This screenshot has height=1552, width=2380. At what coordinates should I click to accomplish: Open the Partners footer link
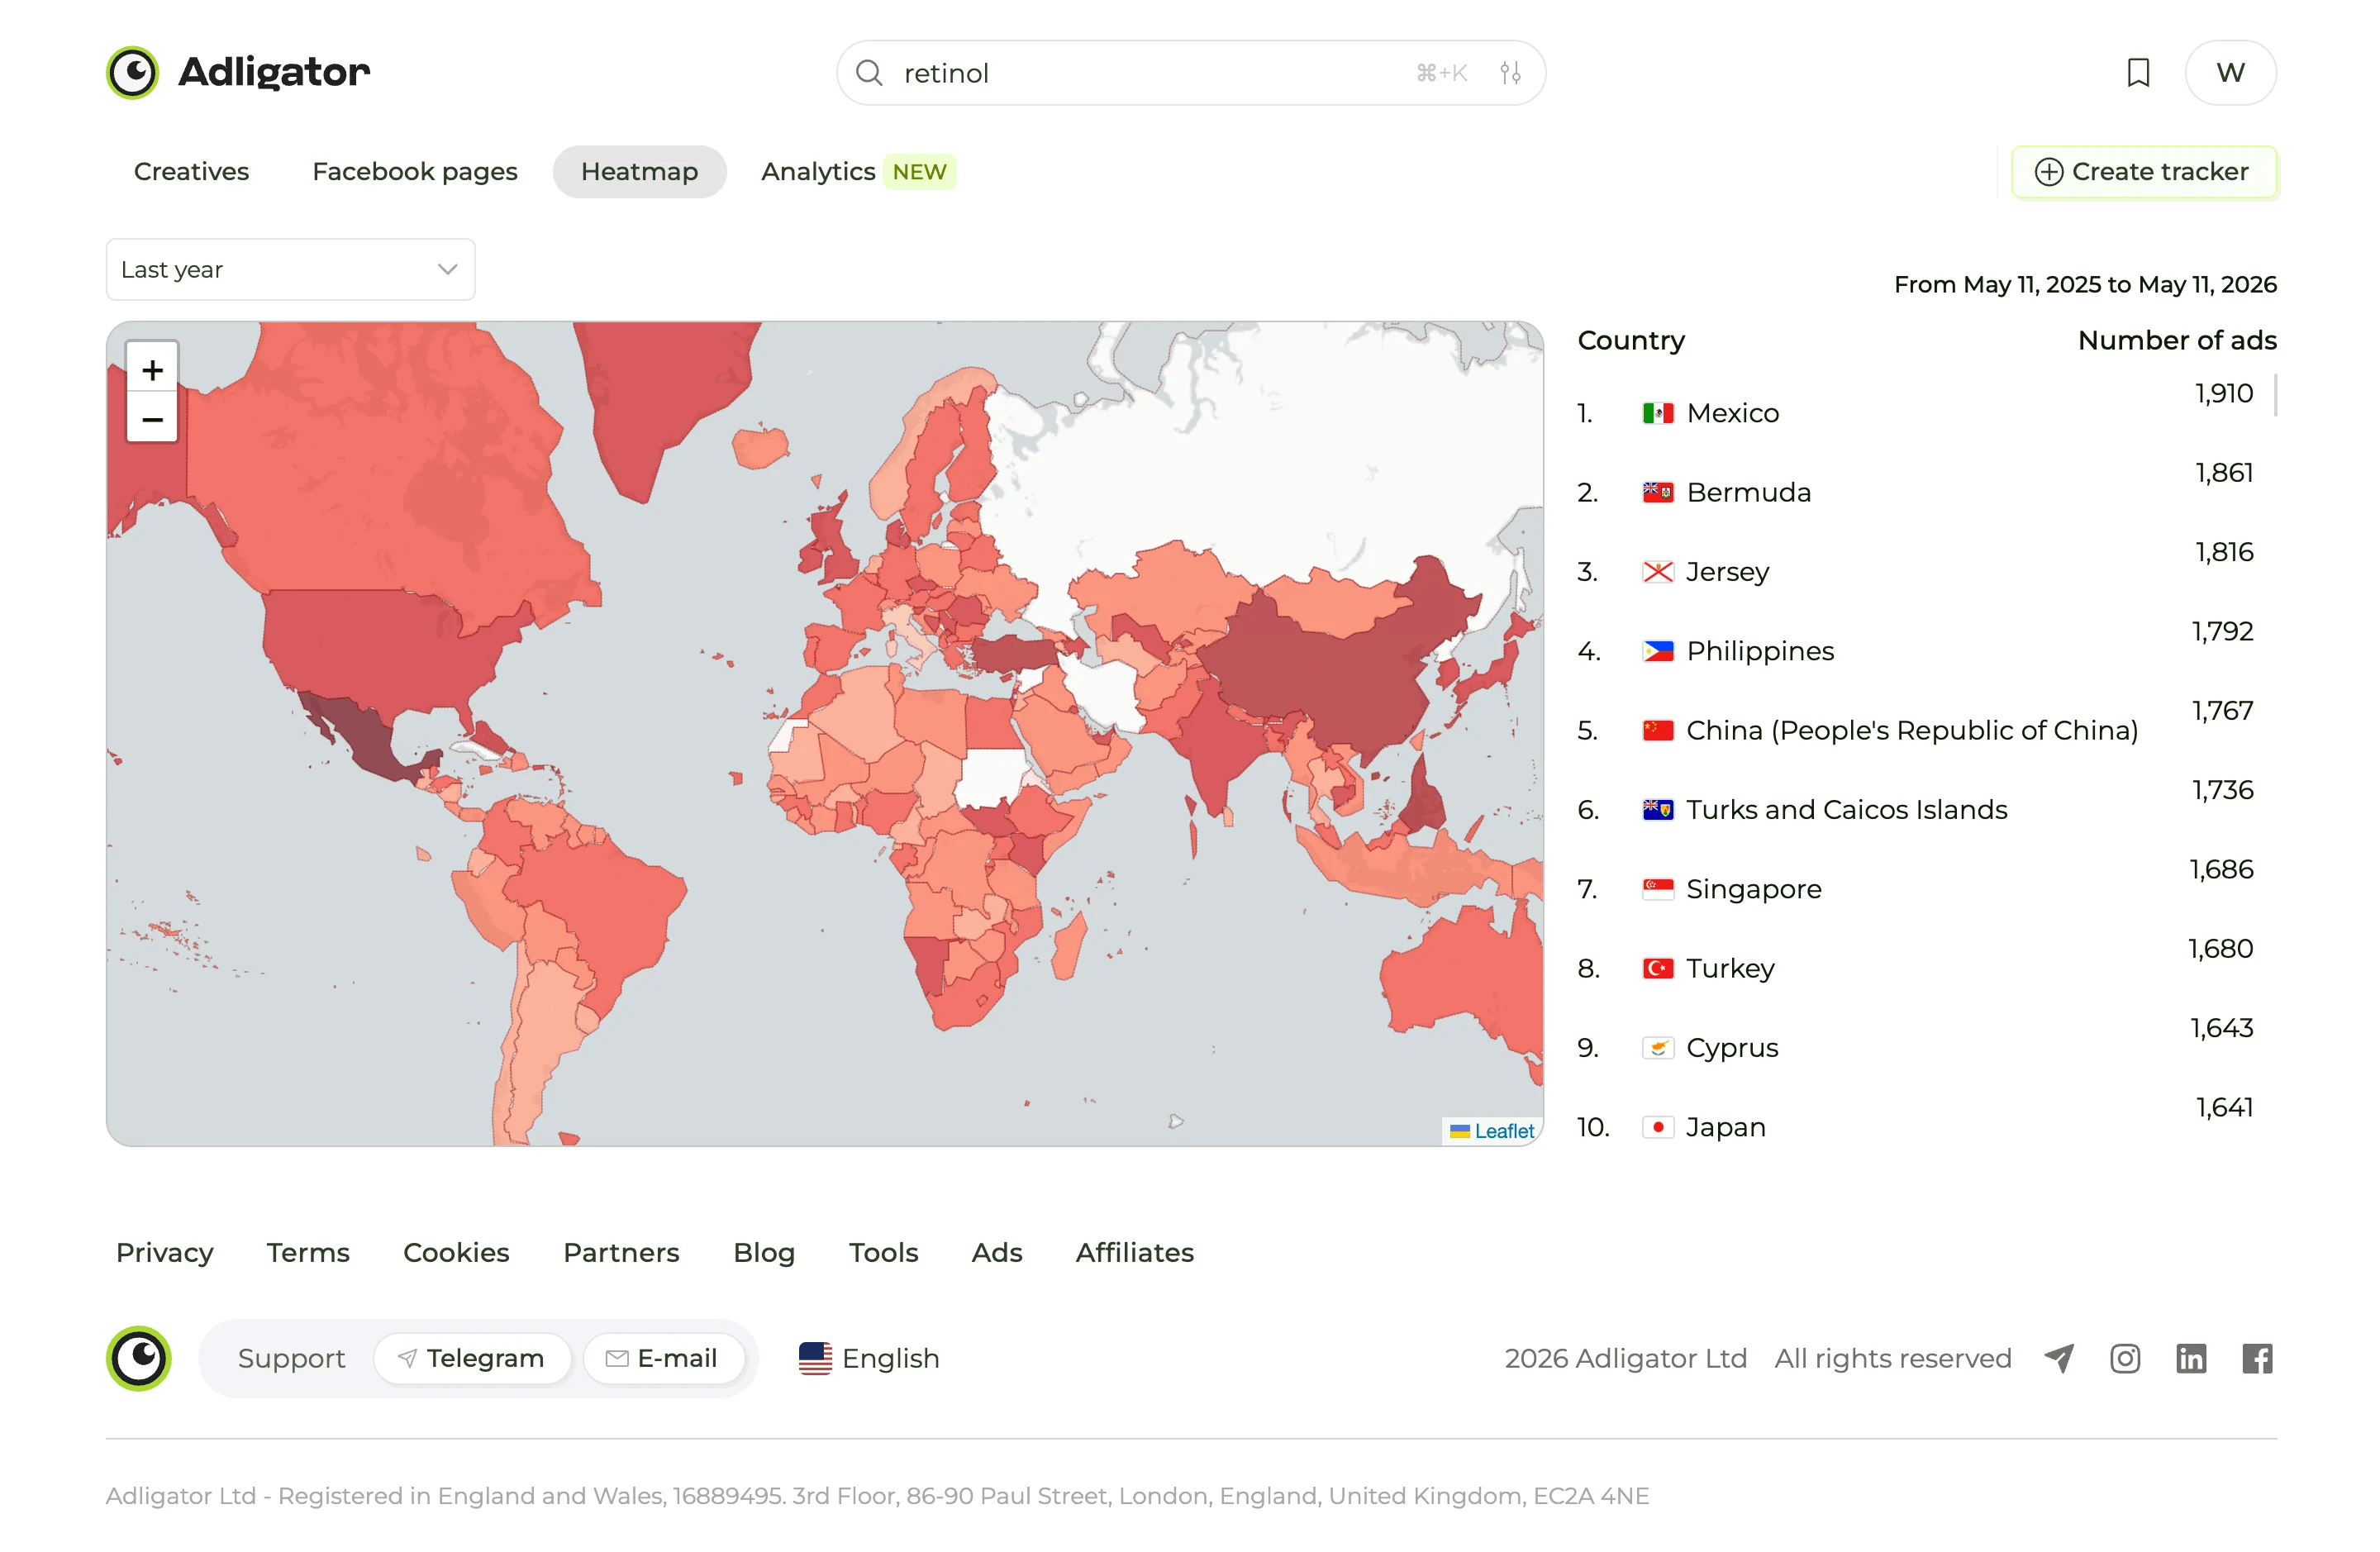tap(621, 1252)
